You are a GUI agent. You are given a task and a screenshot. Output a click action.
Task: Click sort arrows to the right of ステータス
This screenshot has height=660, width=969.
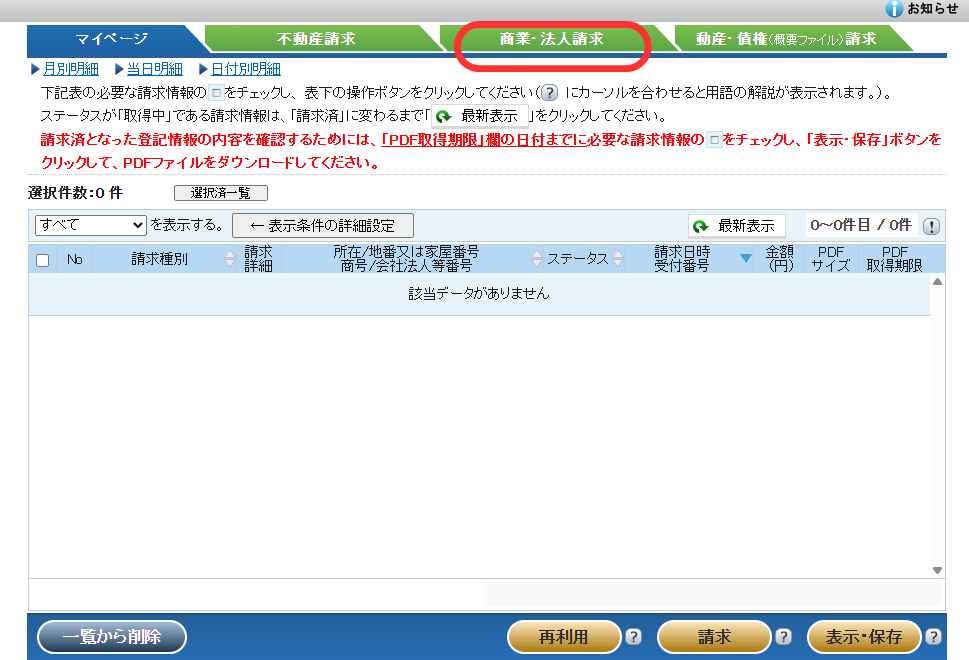coord(617,259)
